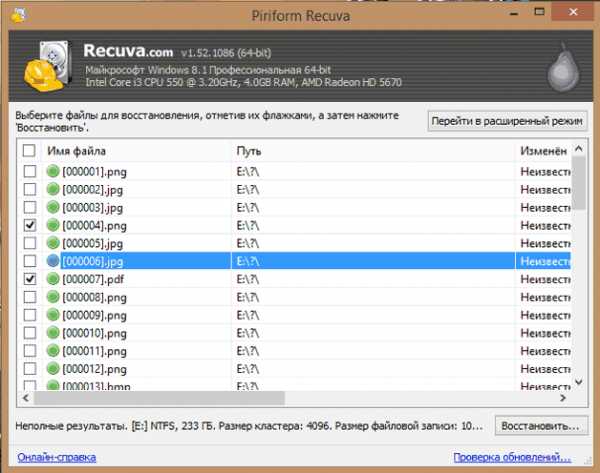Click green status dot of [000002].jpg
This screenshot has height=473, width=600.
[x=53, y=189]
